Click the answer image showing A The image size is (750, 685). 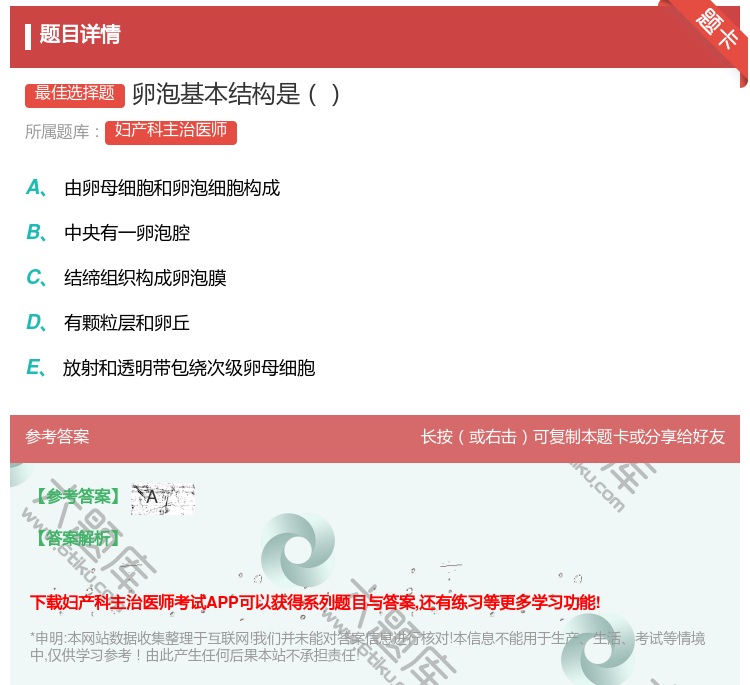tap(163, 498)
